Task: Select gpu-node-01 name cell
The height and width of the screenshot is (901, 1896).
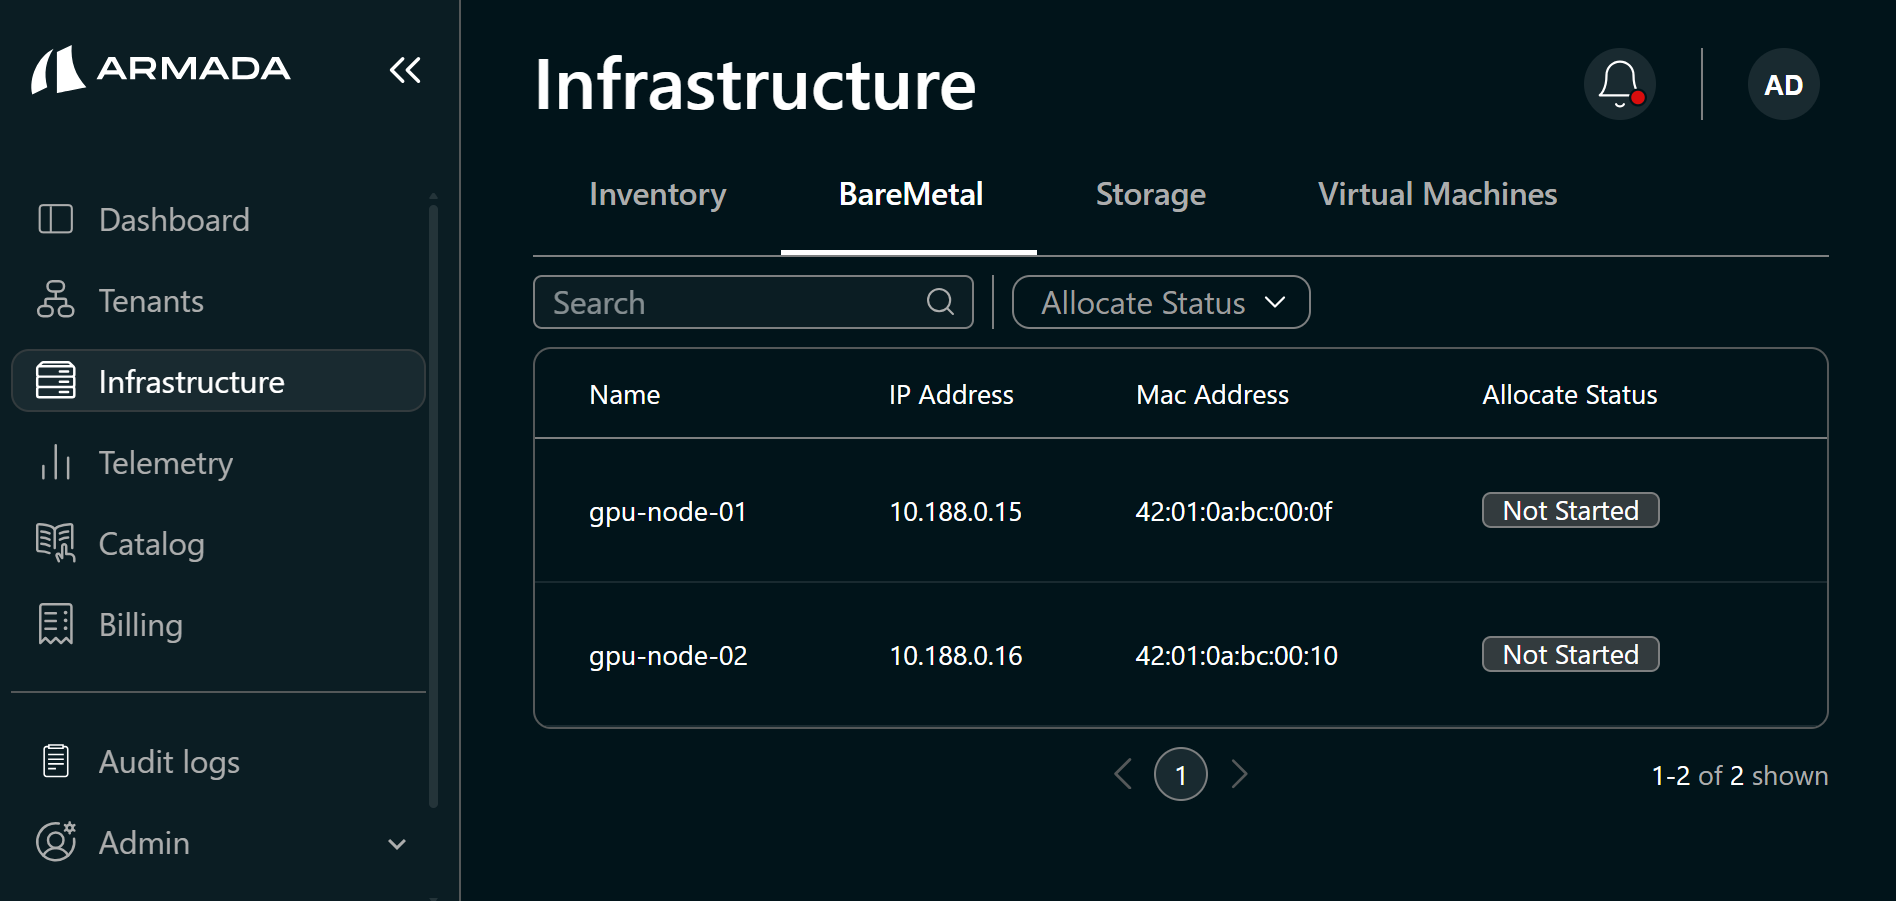Action: coord(668,512)
